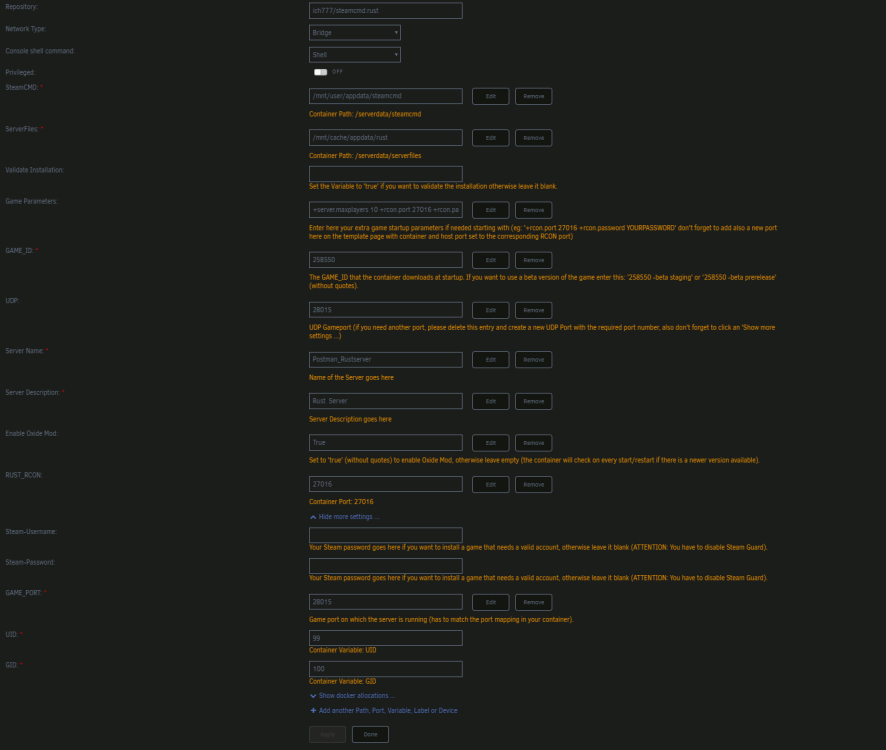
Task: Edit the Server Name entry
Action: tap(490, 359)
